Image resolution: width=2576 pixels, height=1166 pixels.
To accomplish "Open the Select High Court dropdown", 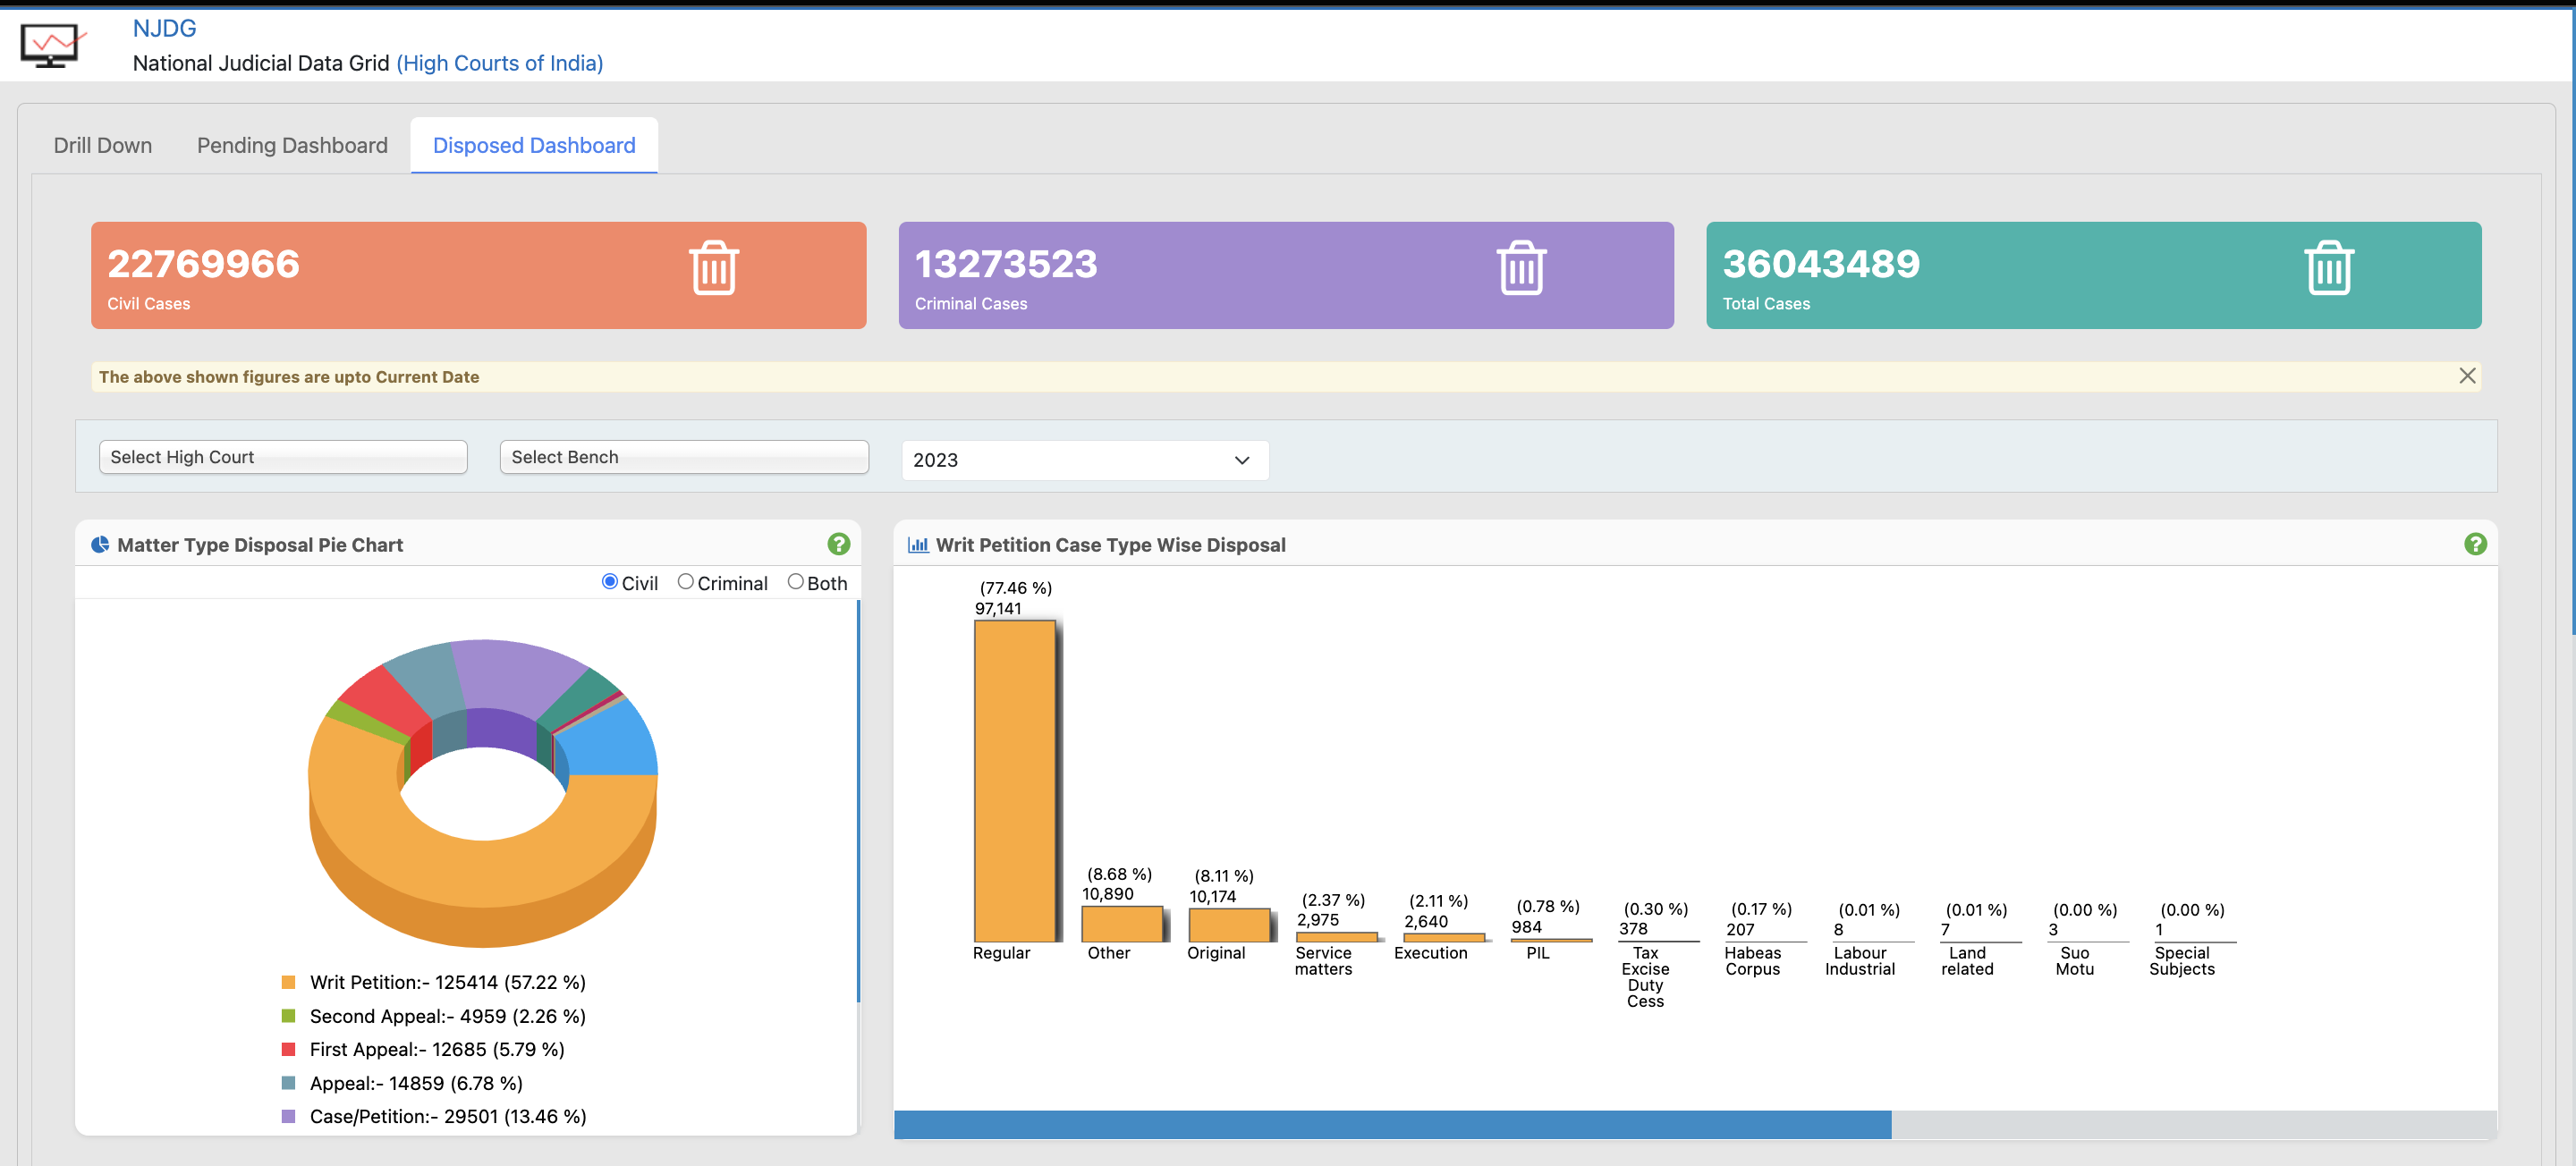I will click(283, 457).
